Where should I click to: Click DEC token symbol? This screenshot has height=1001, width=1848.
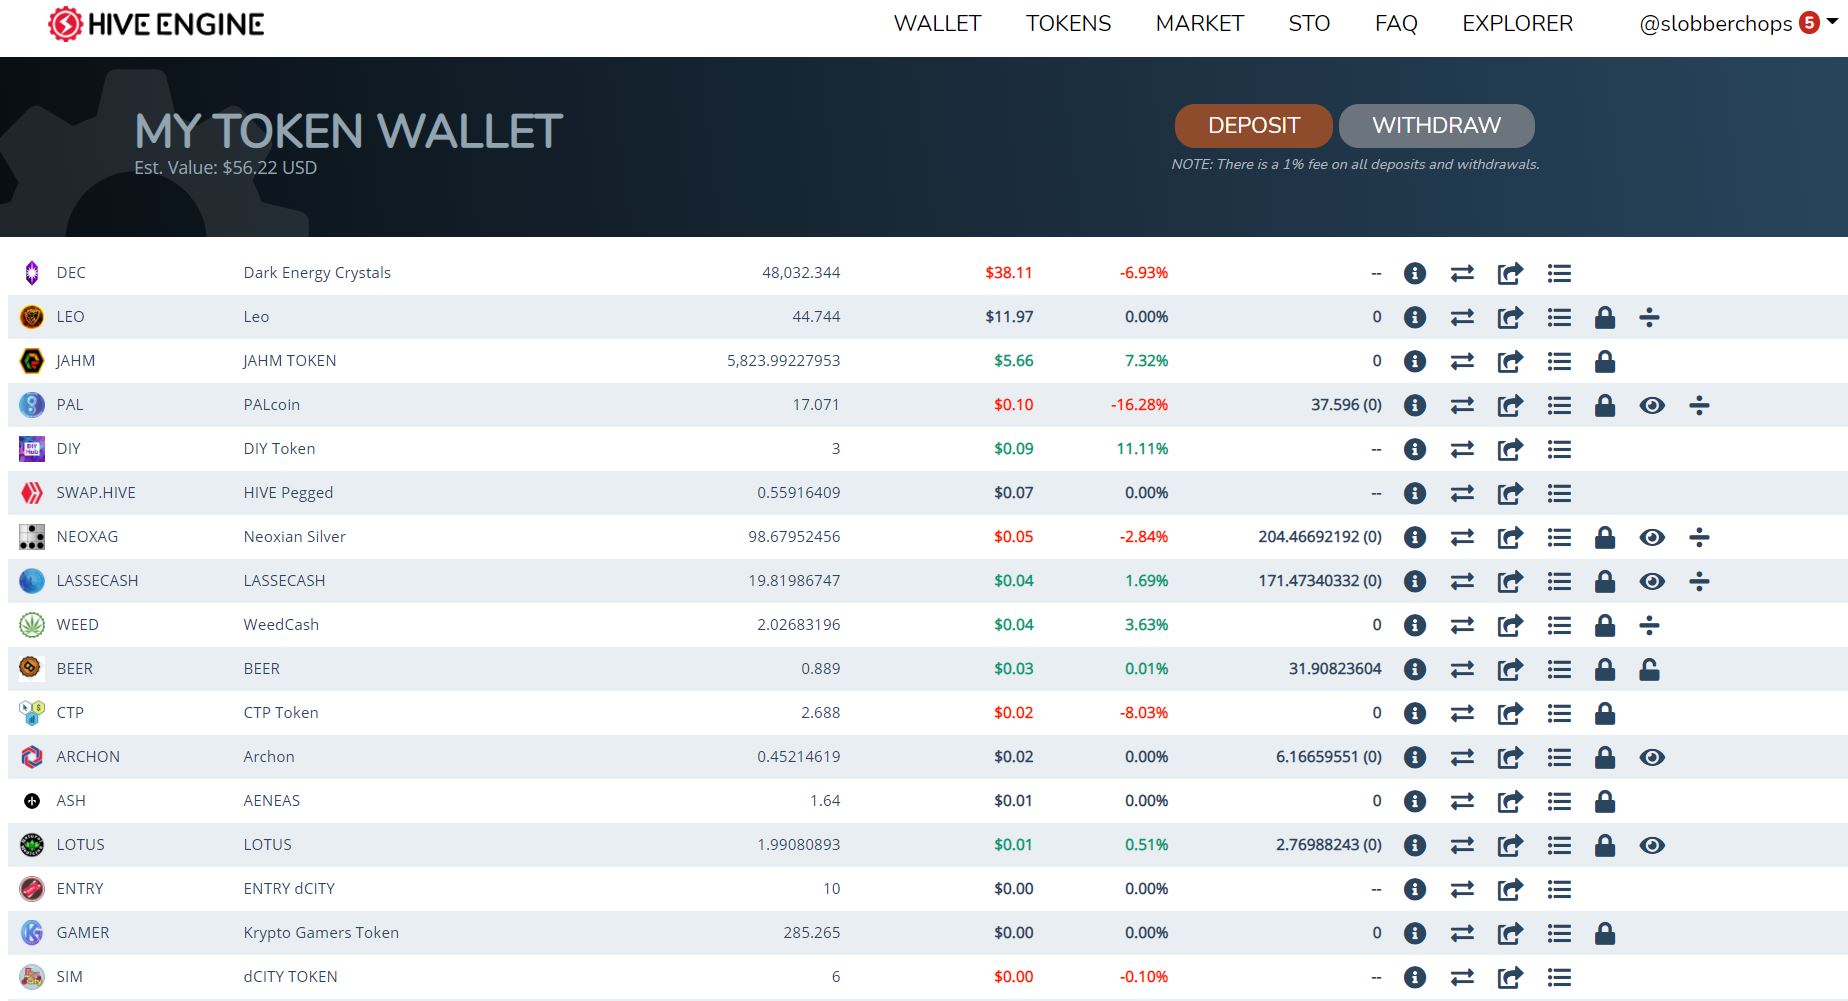click(71, 273)
